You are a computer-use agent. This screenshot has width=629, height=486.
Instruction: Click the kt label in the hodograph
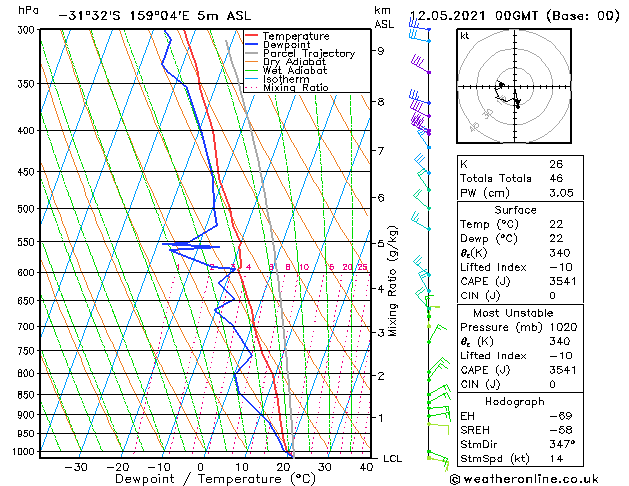click(x=465, y=36)
